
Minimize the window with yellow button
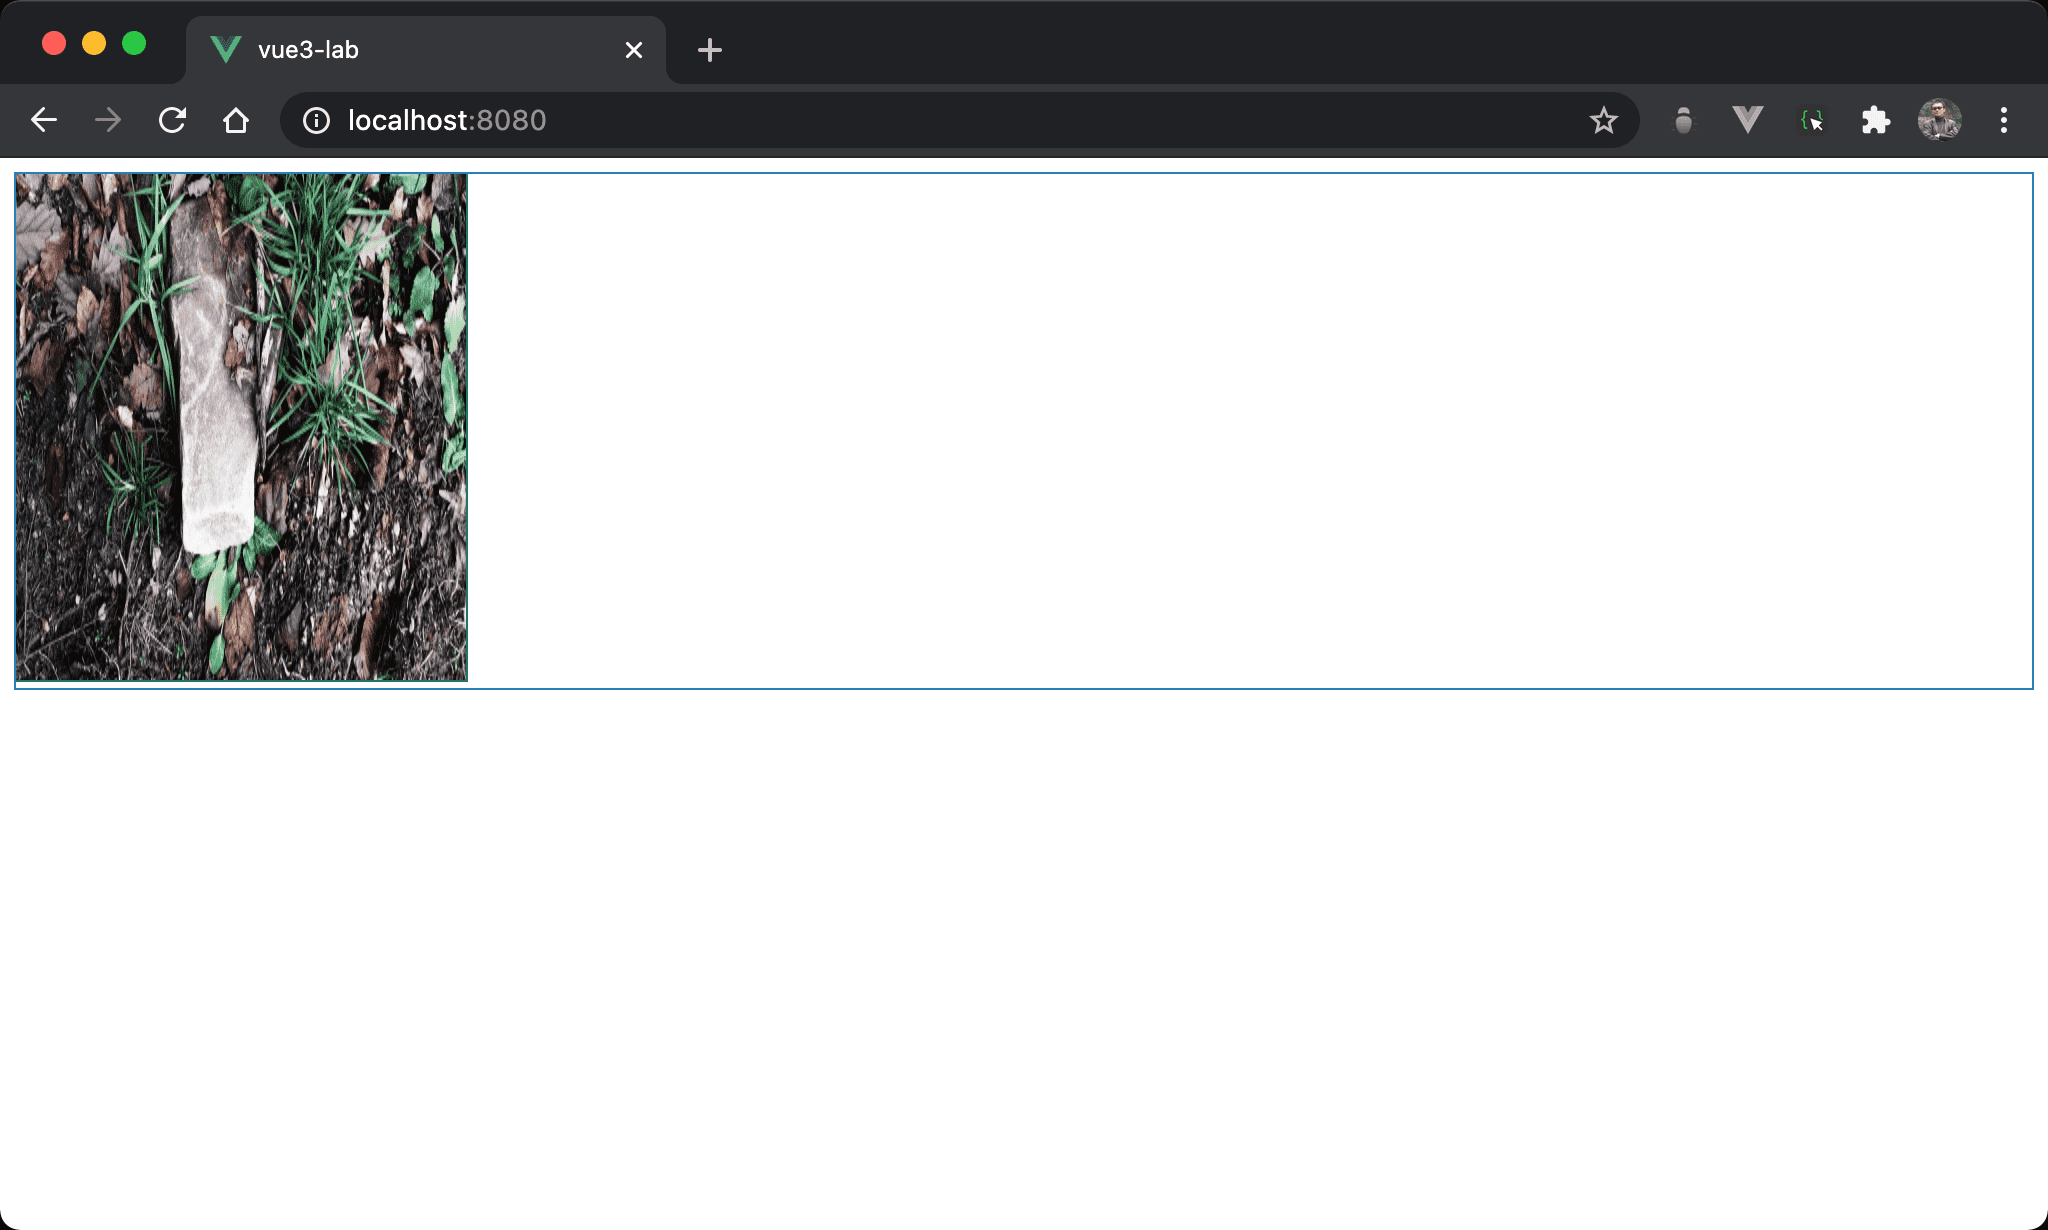(94, 44)
